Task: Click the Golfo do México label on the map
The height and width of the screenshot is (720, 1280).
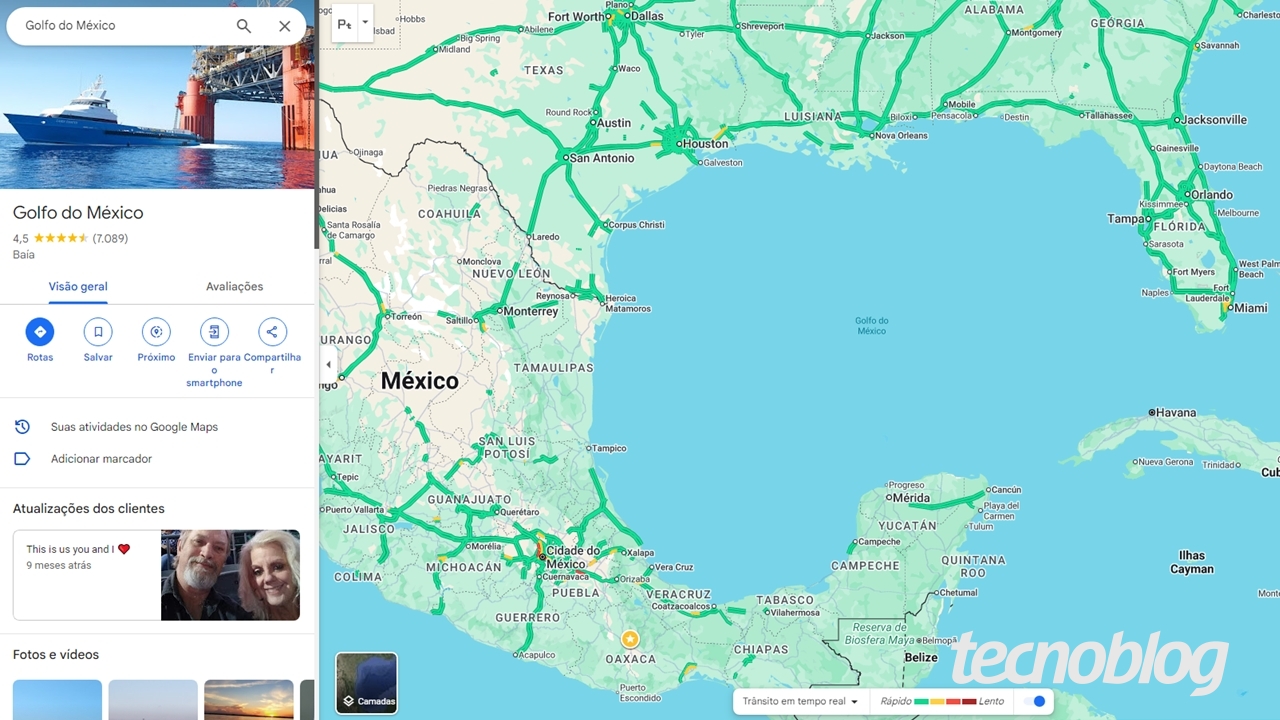Action: point(871,326)
